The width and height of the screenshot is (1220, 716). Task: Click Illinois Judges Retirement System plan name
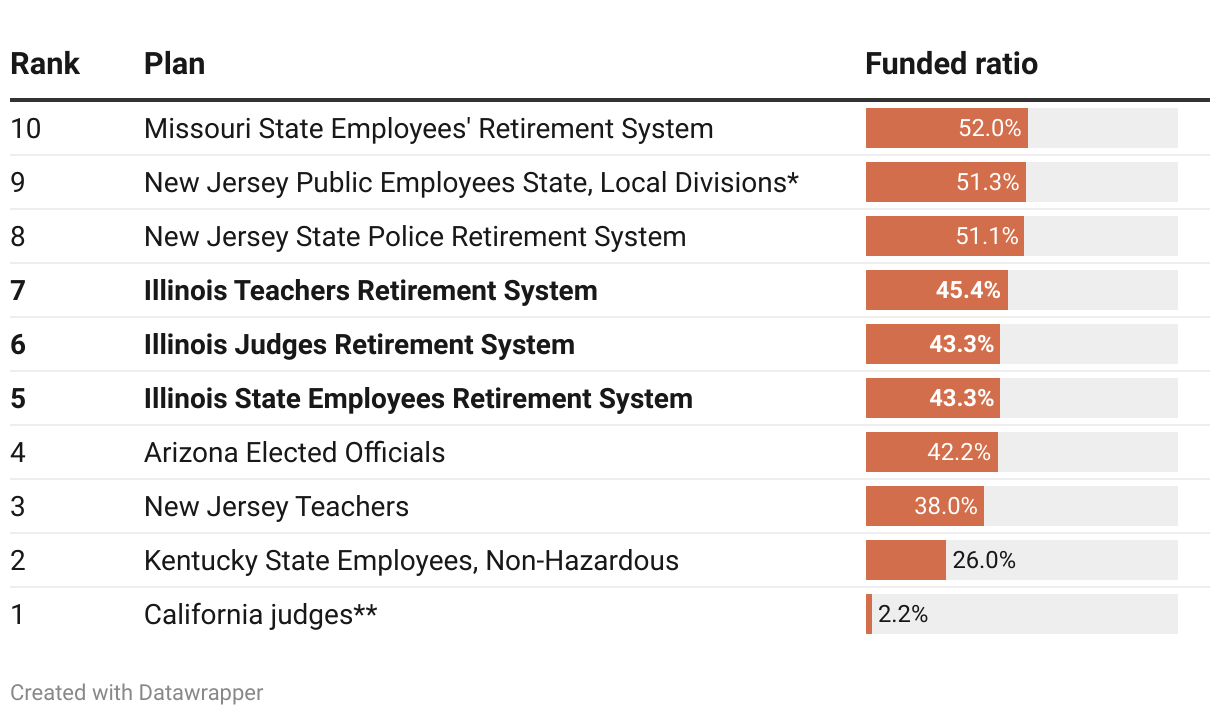(x=359, y=345)
